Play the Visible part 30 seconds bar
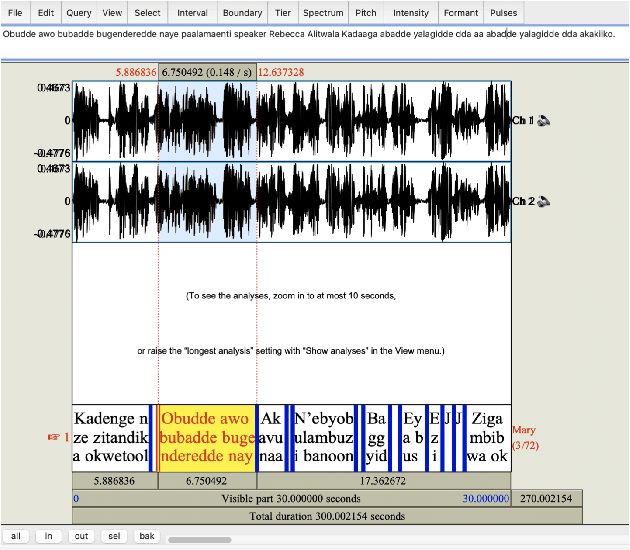This screenshot has width=630, height=550. (291, 498)
